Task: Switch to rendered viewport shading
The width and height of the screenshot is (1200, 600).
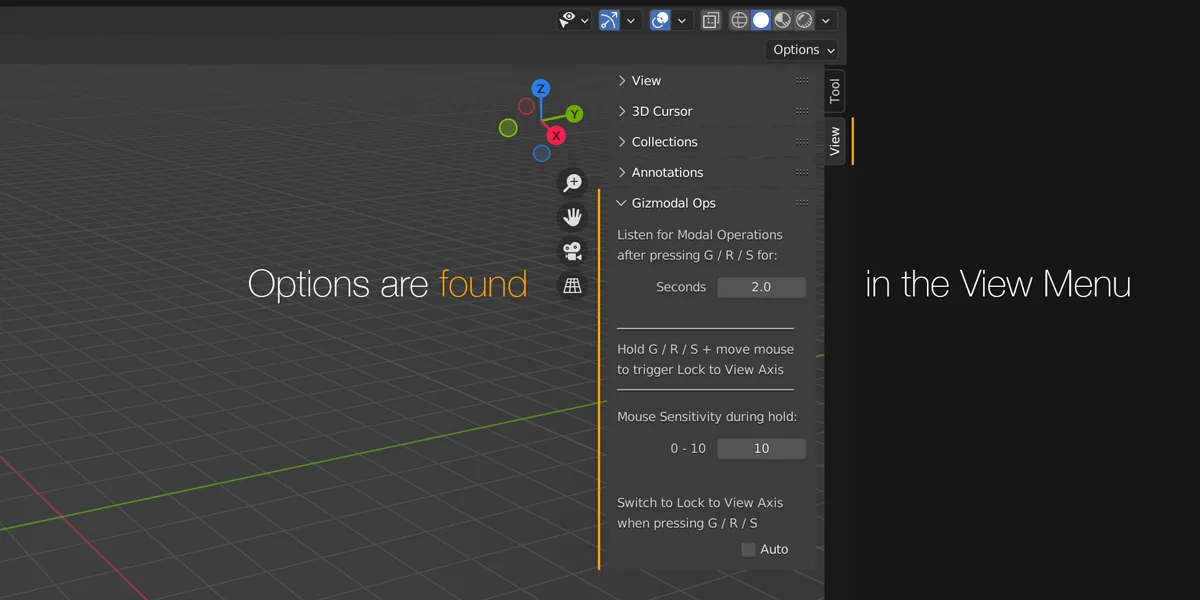Action: (806, 20)
